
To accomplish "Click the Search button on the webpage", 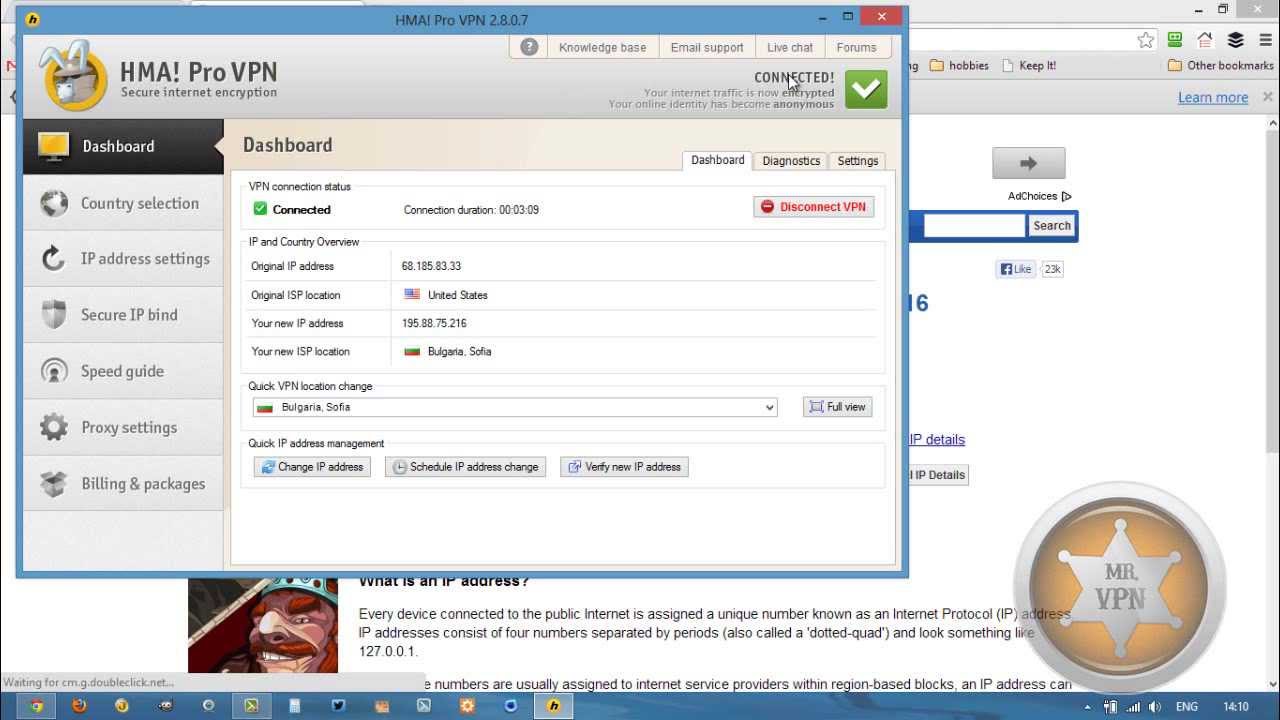I will click(x=1051, y=226).
